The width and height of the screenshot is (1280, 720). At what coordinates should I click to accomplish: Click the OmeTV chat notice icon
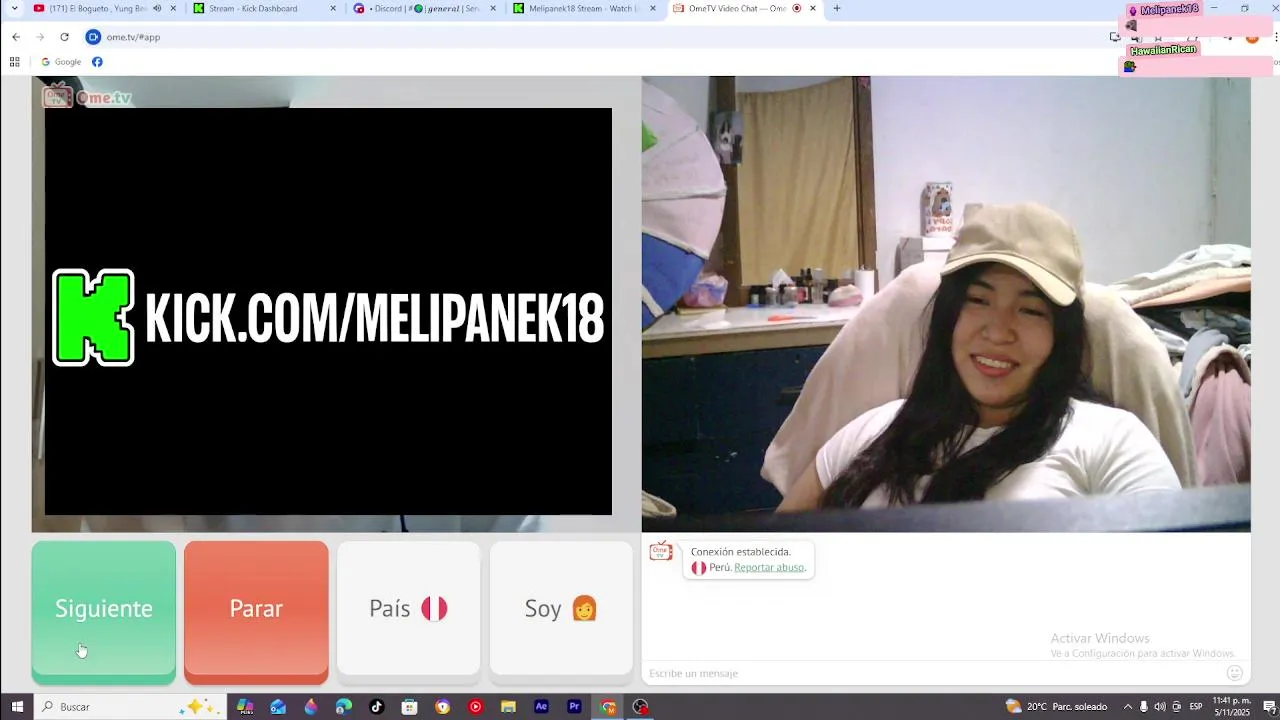click(661, 552)
